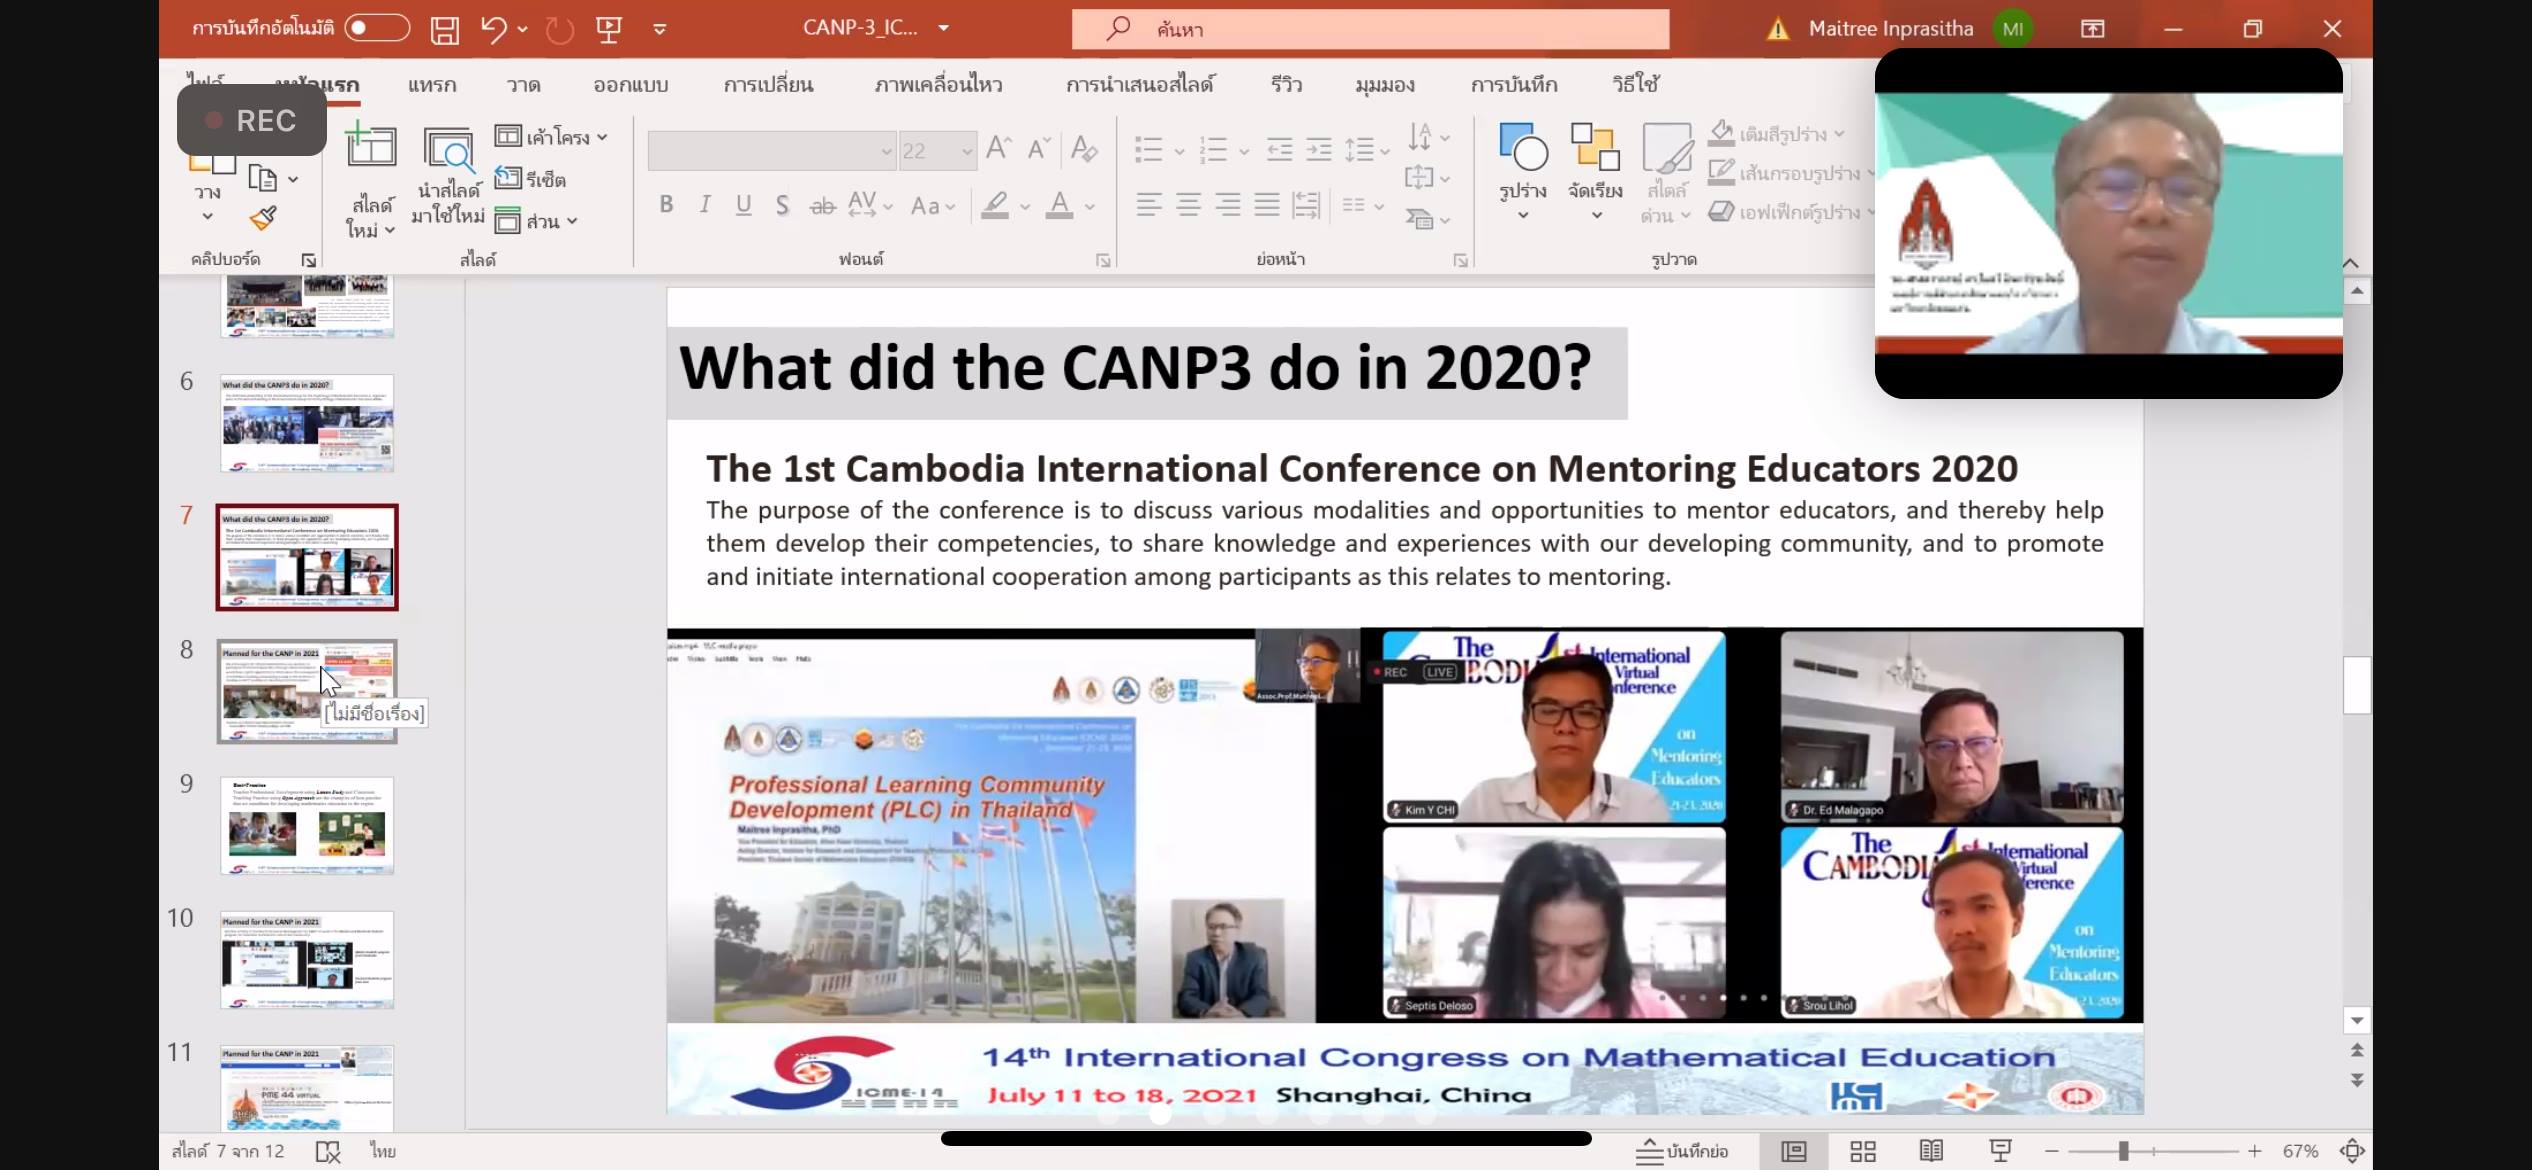Open the Slide Show ribbon tab
The image size is (2532, 1170).
tap(1140, 85)
